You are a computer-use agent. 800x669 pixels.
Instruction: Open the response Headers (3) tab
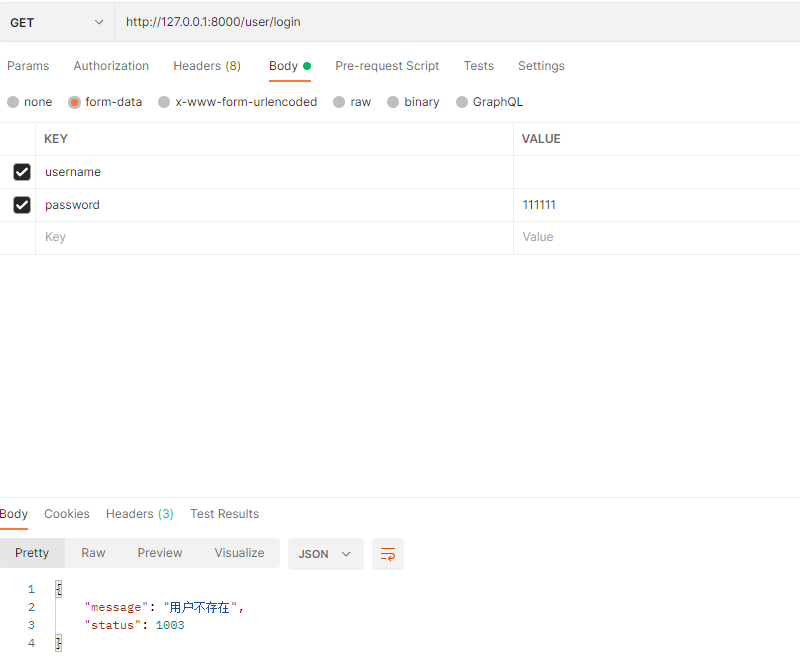140,514
